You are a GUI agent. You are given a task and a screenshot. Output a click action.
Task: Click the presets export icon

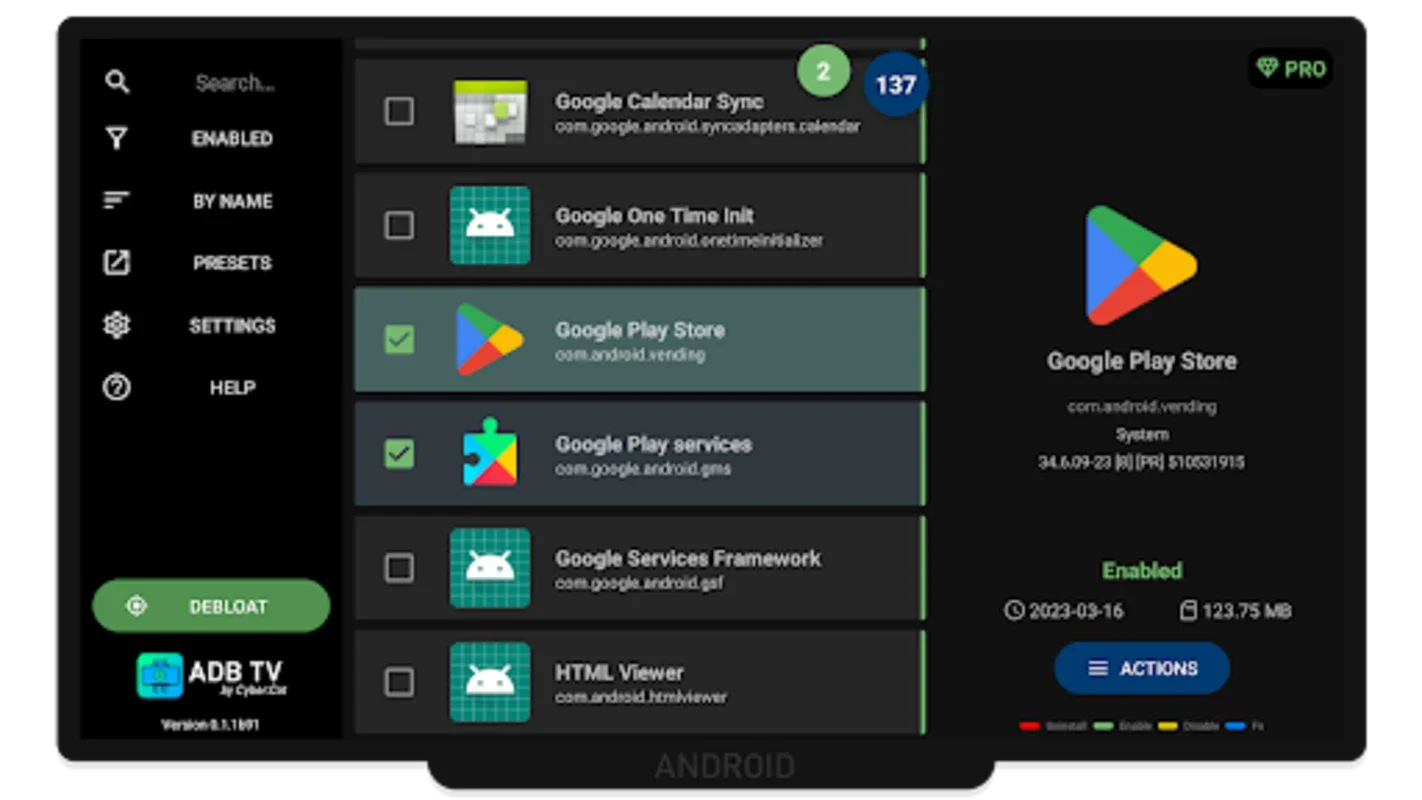(117, 263)
